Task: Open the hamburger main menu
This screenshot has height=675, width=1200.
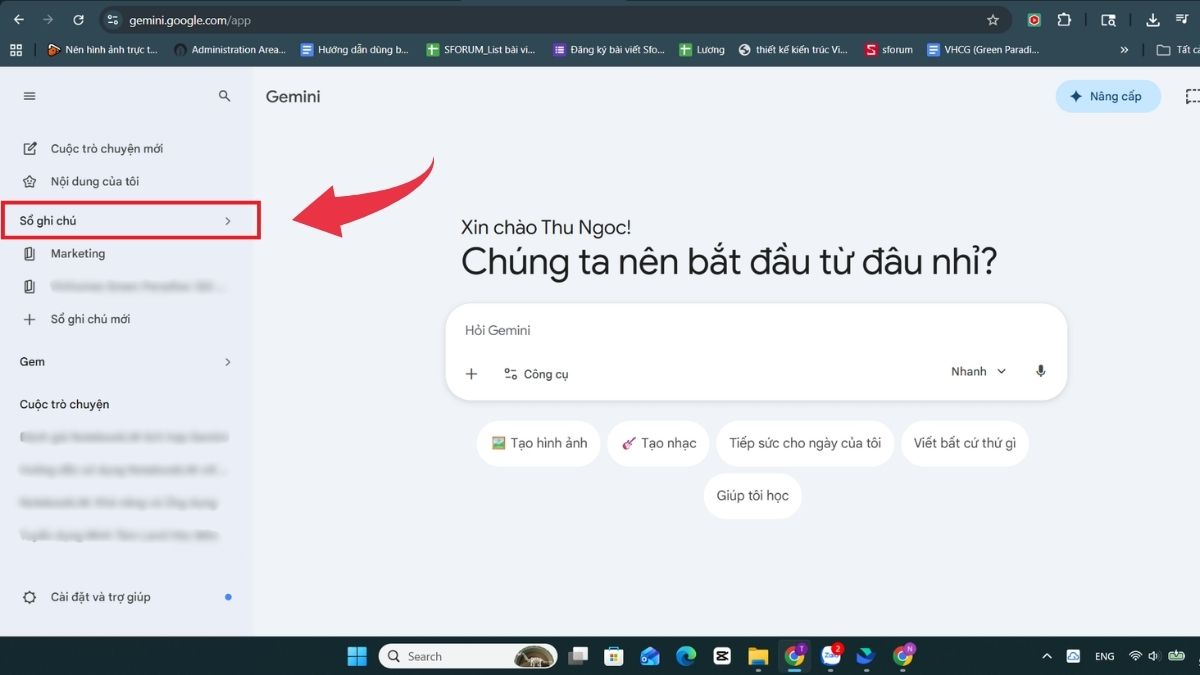Action: tap(29, 96)
